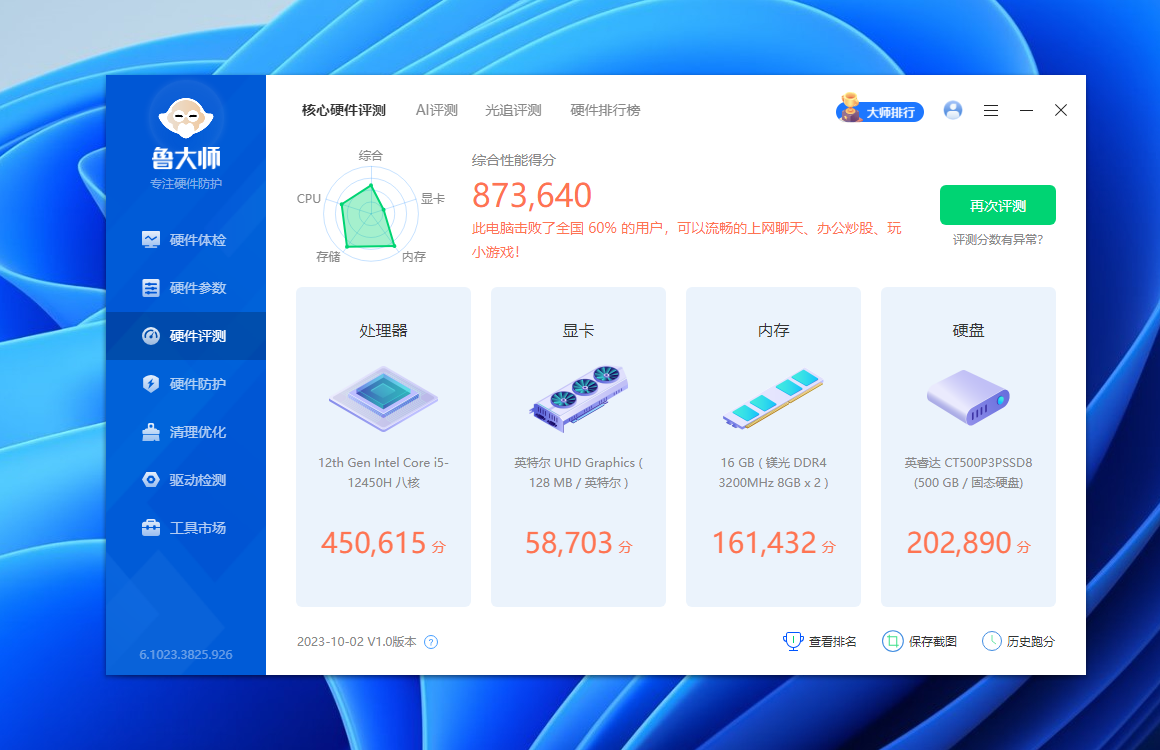Click the 综合性能得分 873,640 score

pos(532,195)
